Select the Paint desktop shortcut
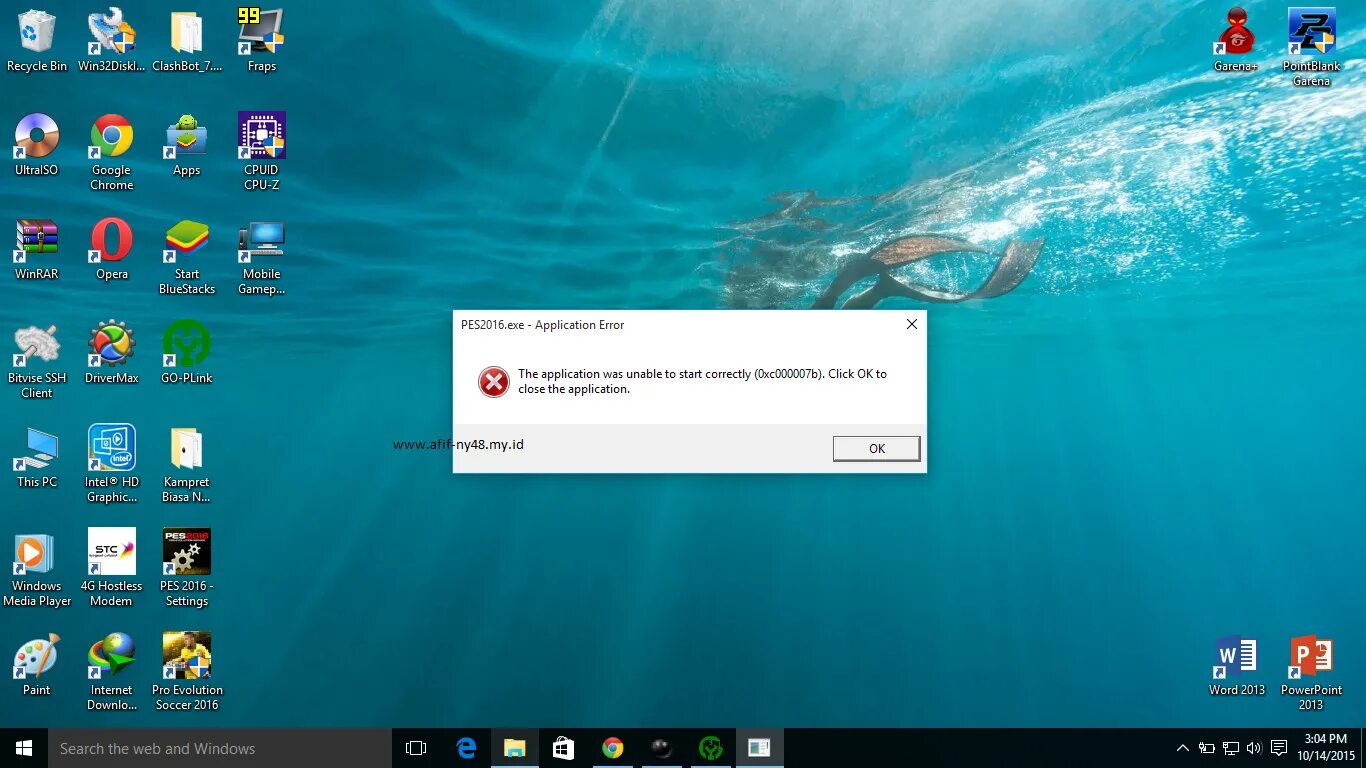The image size is (1366, 768). 37,665
